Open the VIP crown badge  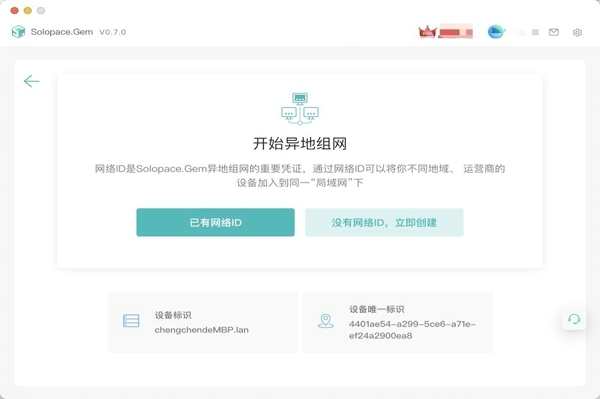point(427,32)
